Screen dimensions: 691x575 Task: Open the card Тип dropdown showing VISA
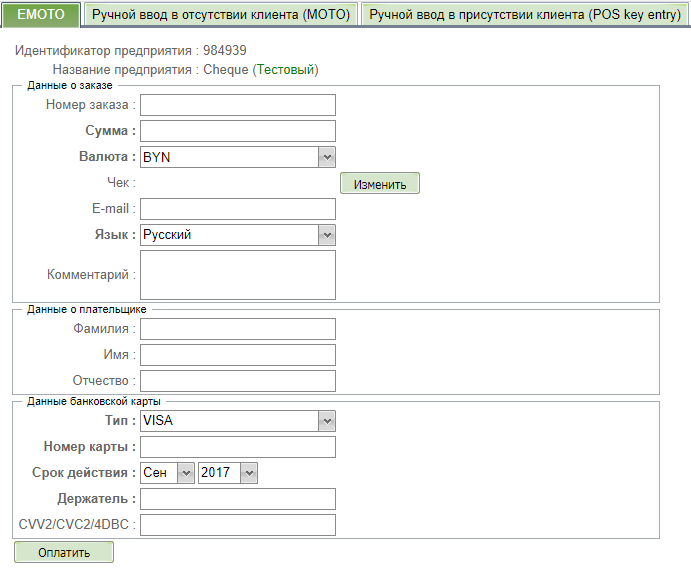coord(237,421)
